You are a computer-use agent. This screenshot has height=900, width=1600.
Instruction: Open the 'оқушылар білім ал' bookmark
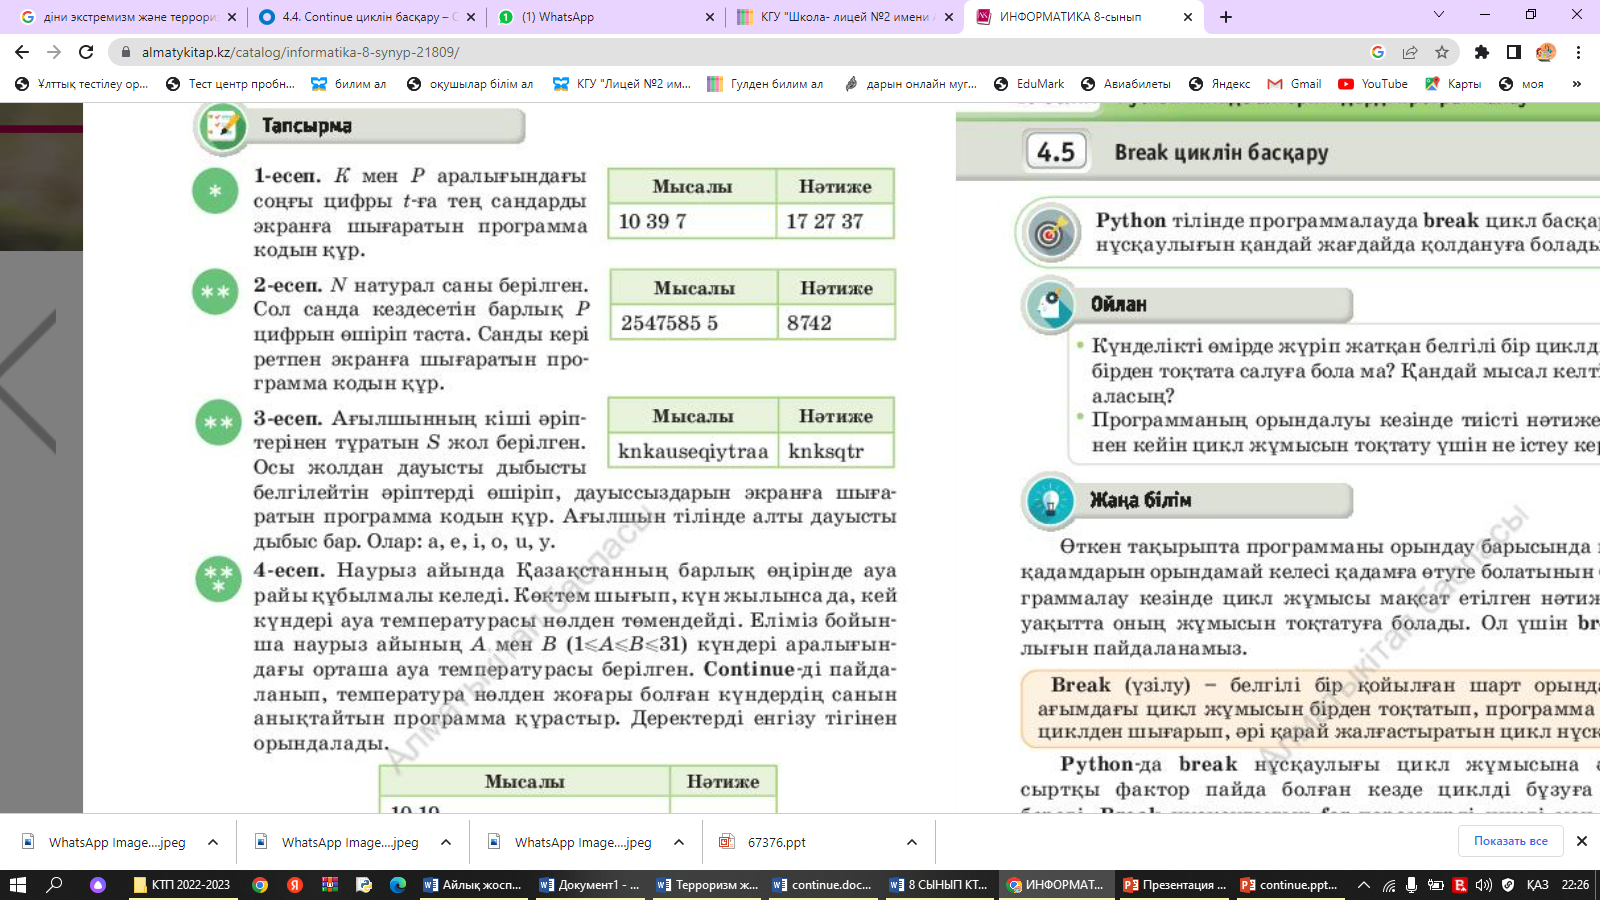click(470, 84)
